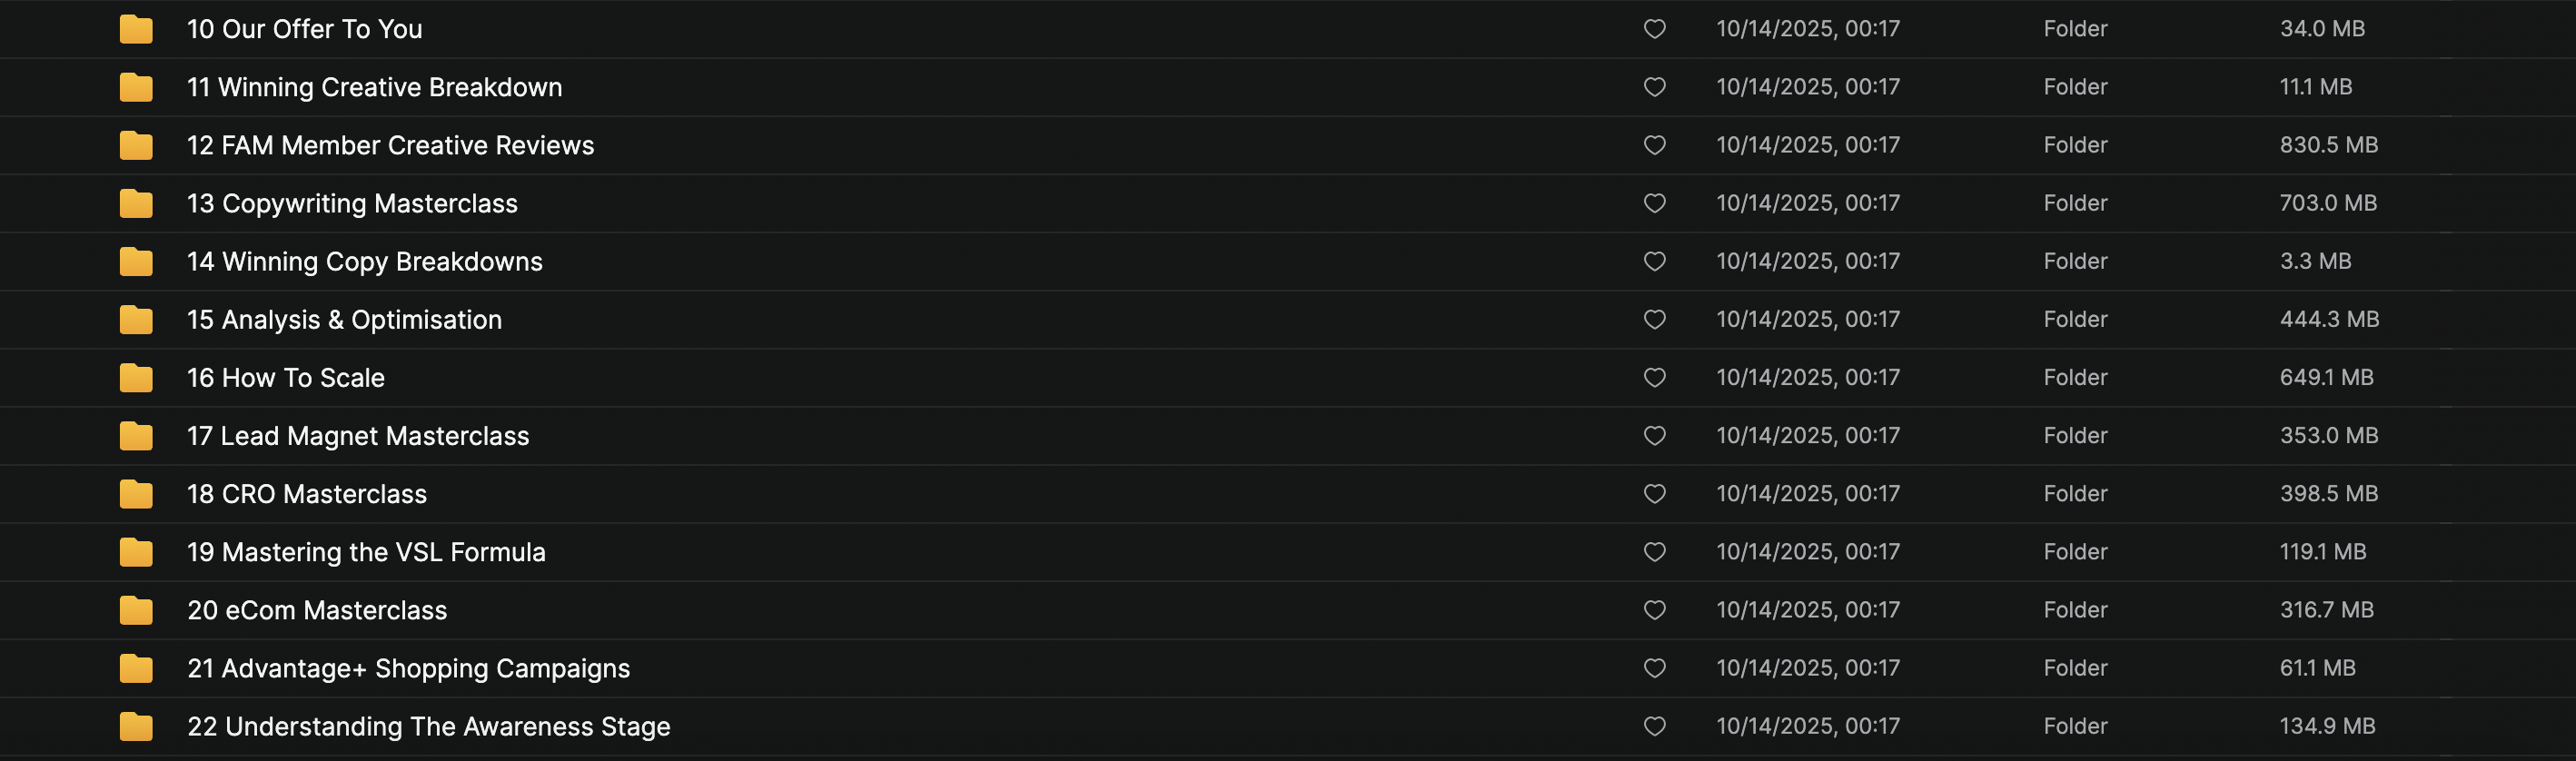
Task: Open 20 eCom Masterclass by its name
Action: pos(317,610)
